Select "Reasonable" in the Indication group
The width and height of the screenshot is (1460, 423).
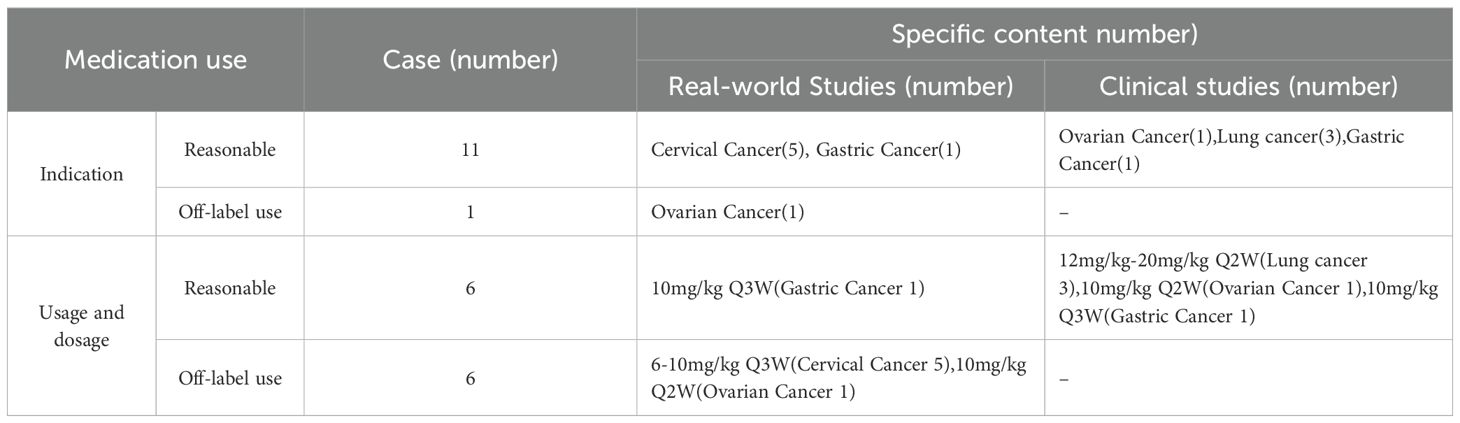point(230,150)
